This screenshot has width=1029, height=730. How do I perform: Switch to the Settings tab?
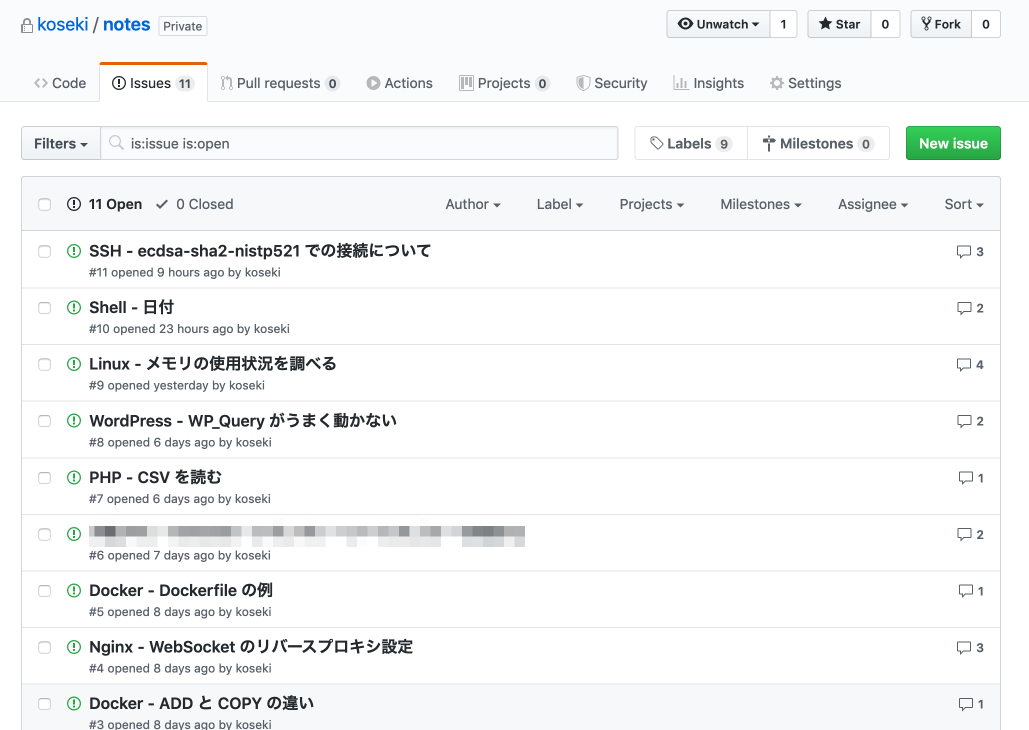pyautogui.click(x=805, y=83)
